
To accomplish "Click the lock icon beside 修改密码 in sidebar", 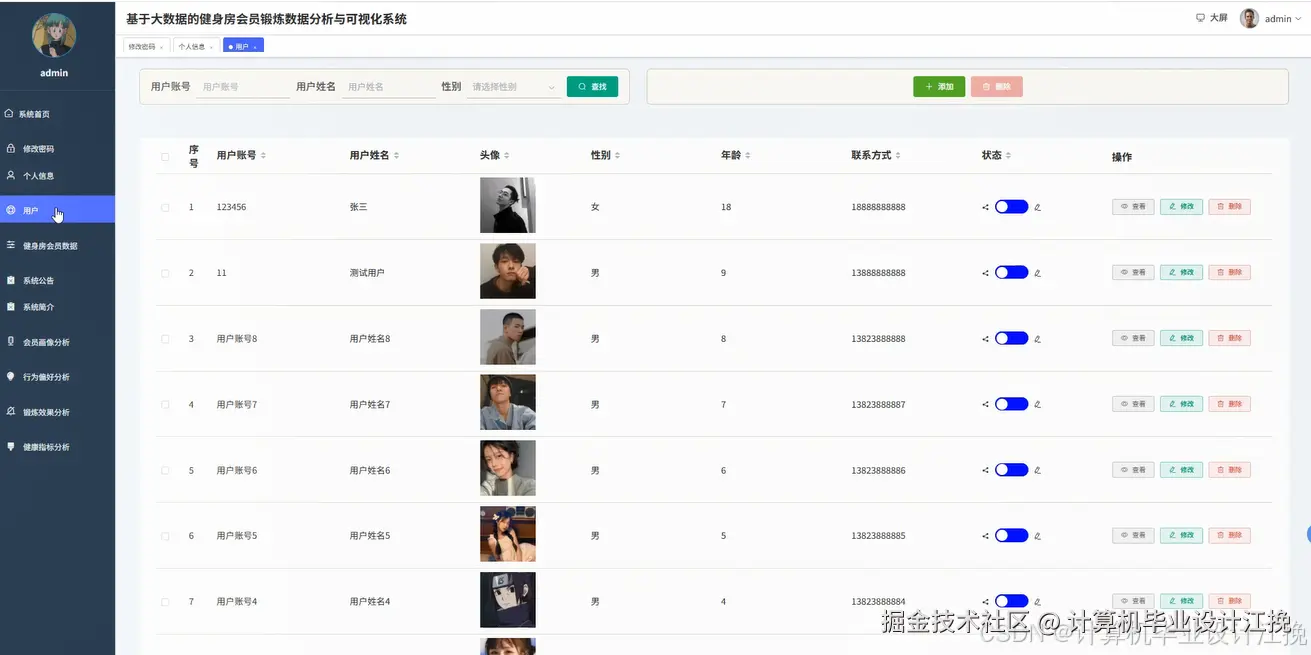I will click(x=10, y=148).
